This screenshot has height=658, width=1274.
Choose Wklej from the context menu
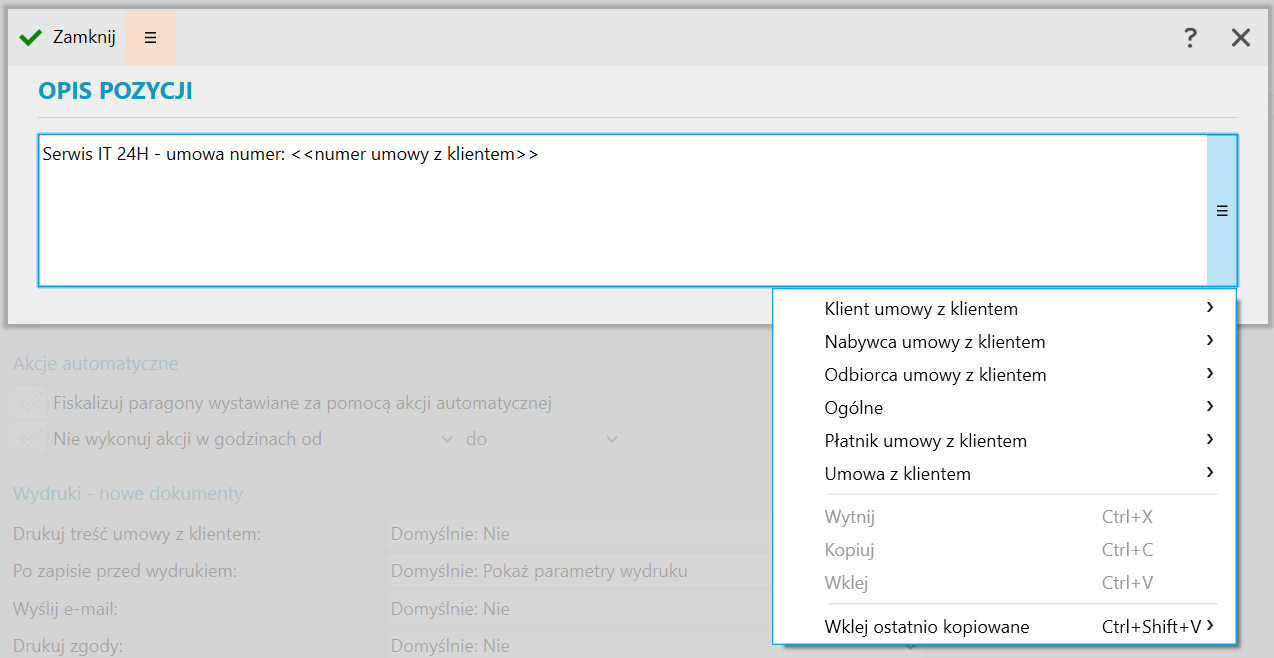[x=846, y=583]
